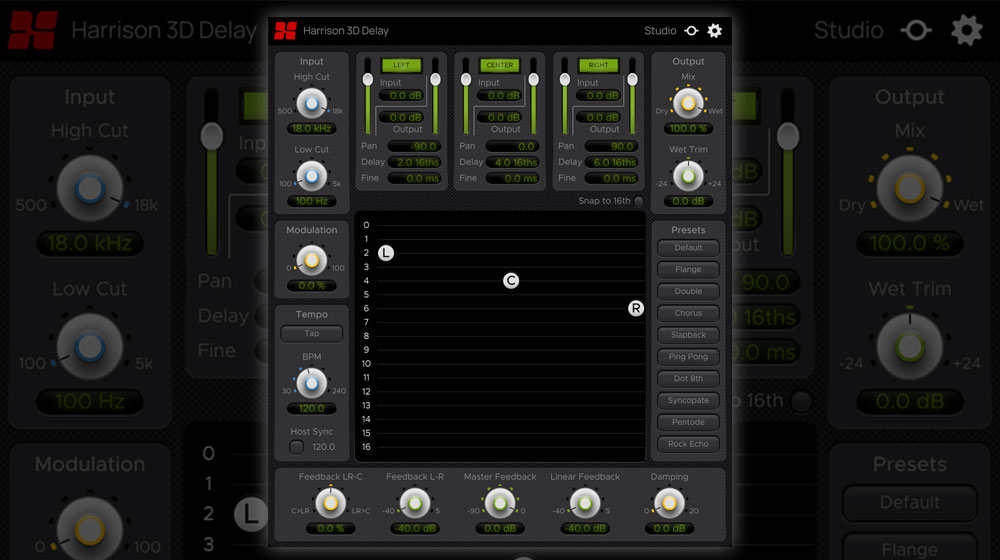Click the RIGHT Delay 6.0 16ths field
The width and height of the screenshot is (1000, 560).
[611, 162]
